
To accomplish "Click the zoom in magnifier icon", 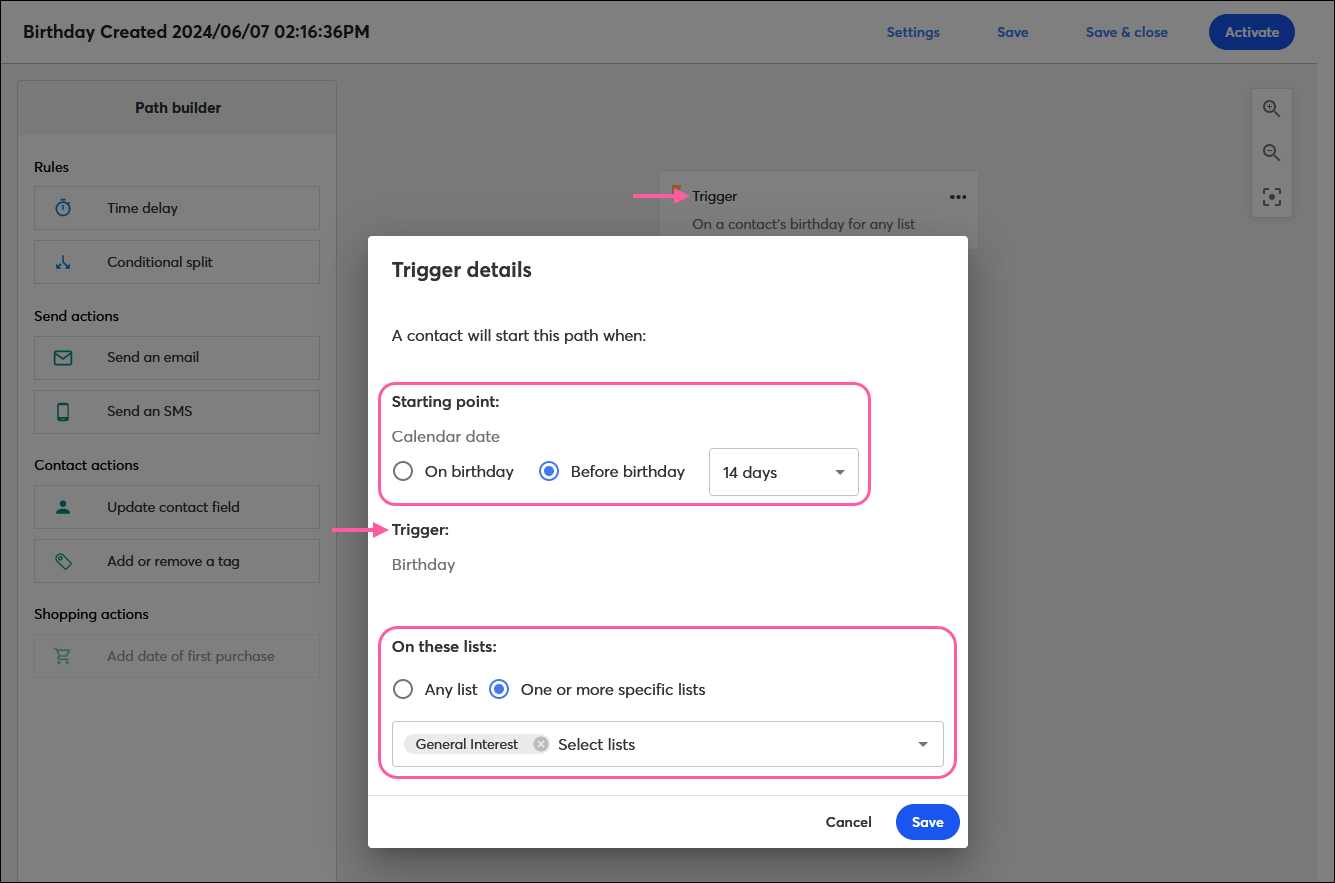I will click(x=1271, y=108).
